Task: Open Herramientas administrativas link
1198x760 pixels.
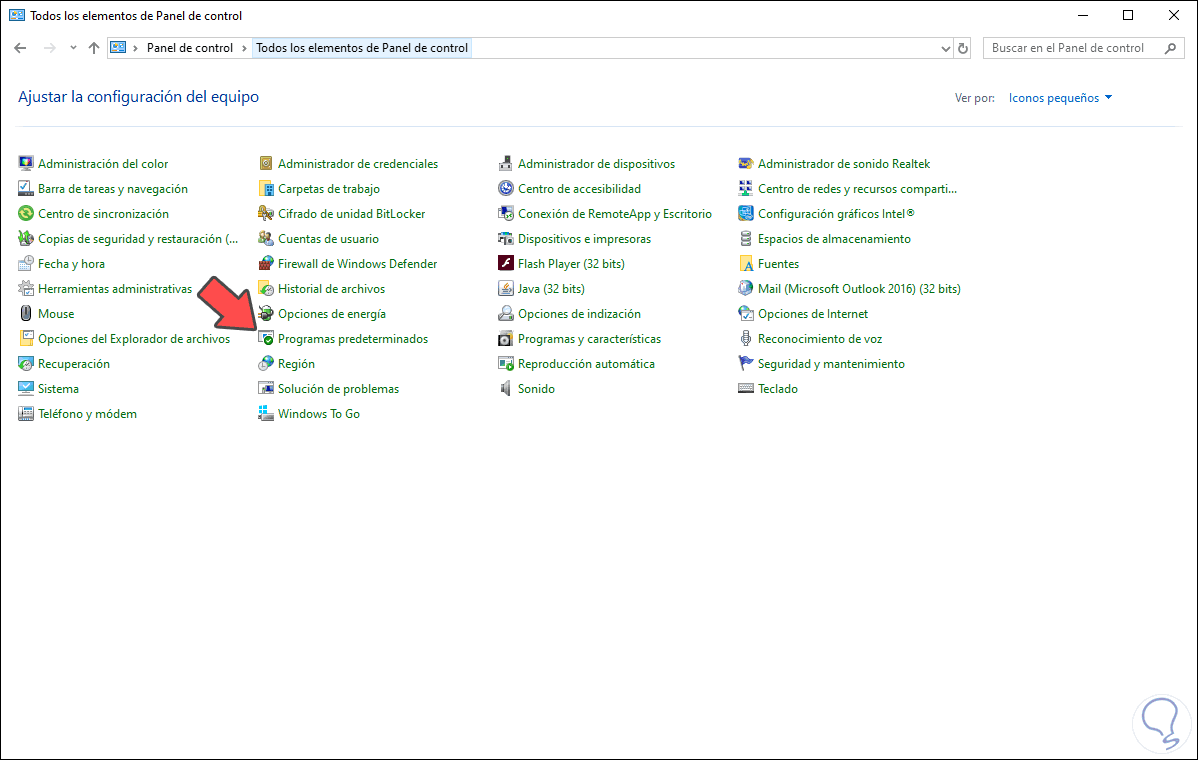Action: click(x=115, y=289)
